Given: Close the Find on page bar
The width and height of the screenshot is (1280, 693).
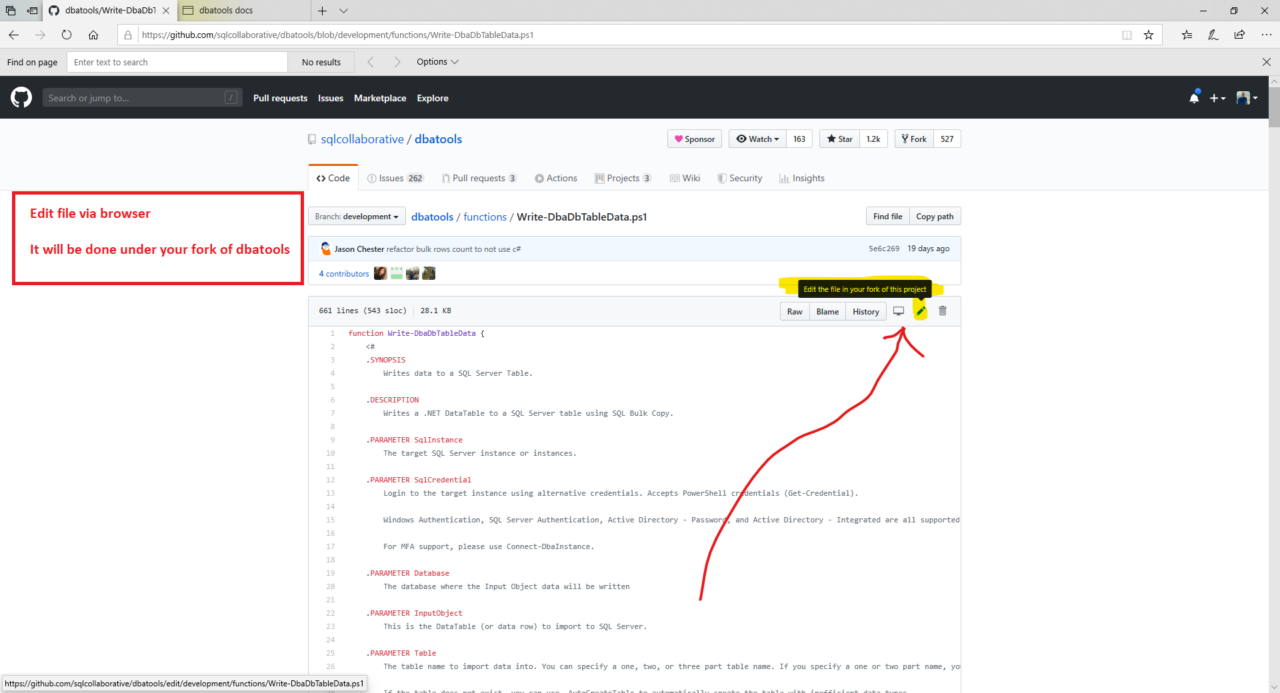Looking at the screenshot, I should (x=1266, y=62).
